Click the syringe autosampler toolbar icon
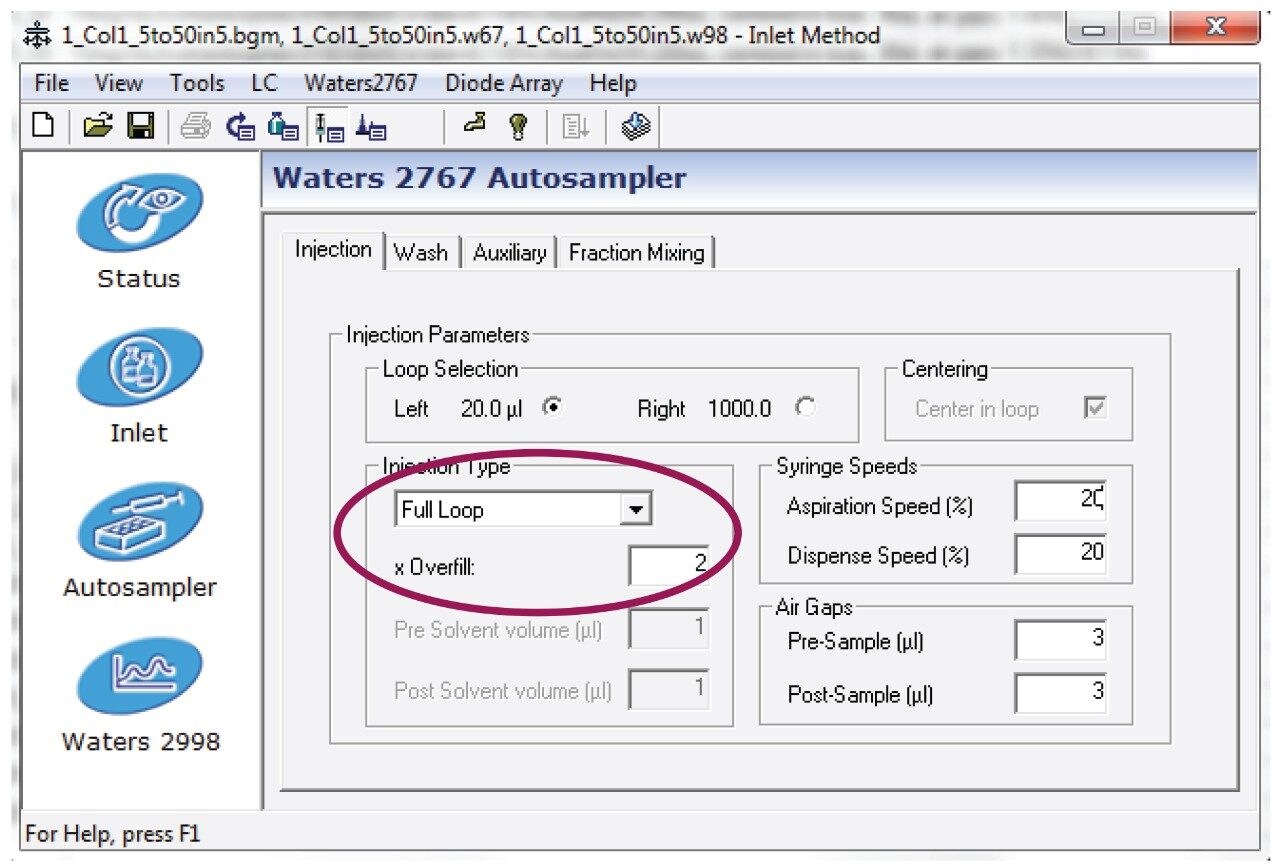The width and height of the screenshot is (1280, 867). point(328,127)
